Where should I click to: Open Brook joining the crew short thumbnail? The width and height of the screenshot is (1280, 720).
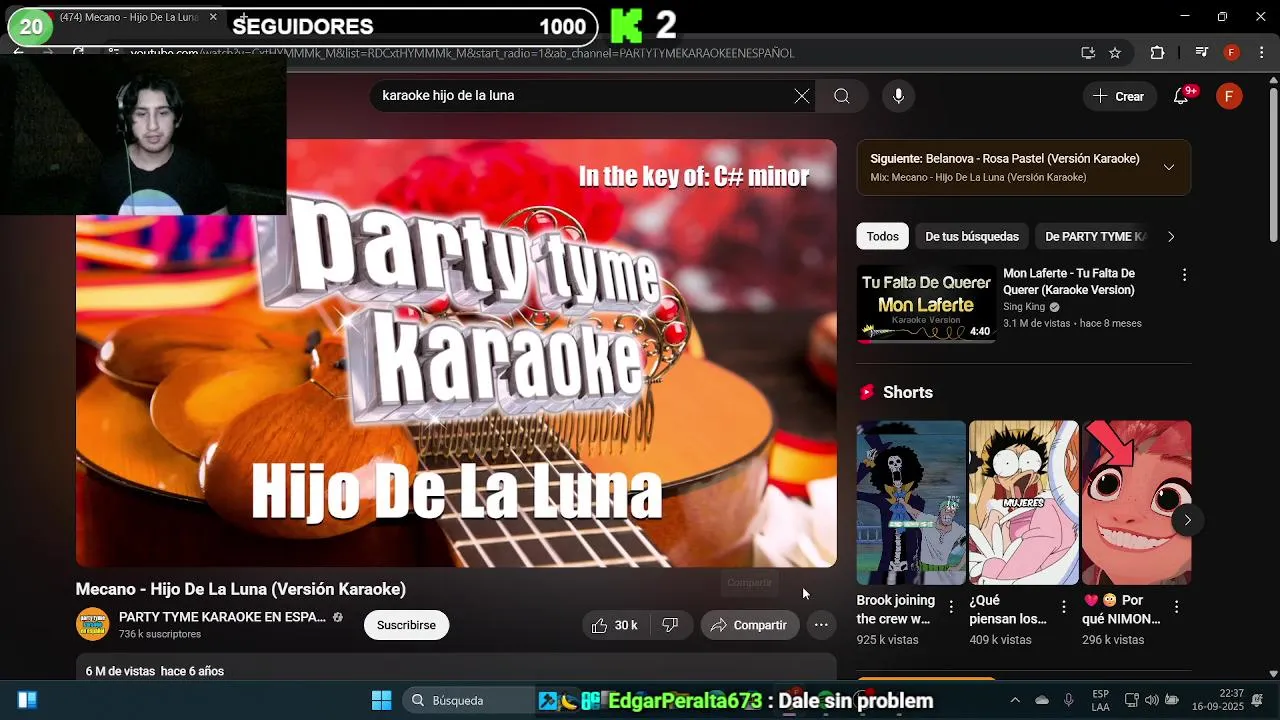click(911, 503)
